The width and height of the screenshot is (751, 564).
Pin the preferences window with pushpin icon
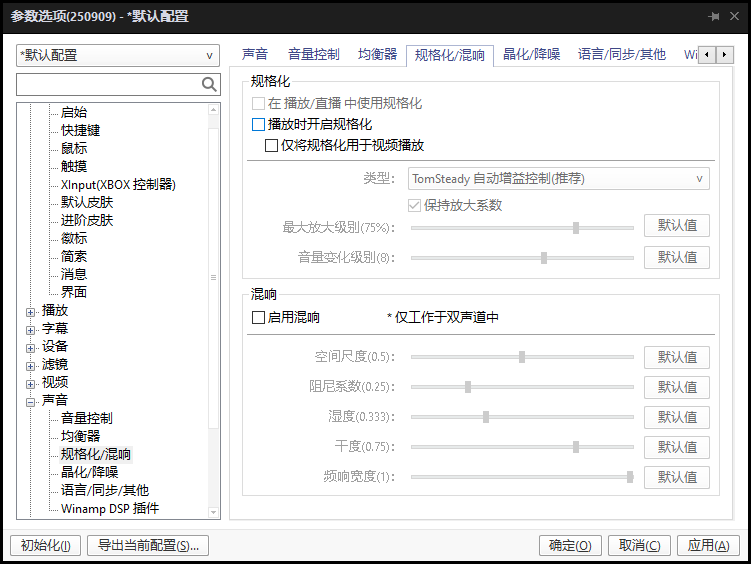click(714, 17)
